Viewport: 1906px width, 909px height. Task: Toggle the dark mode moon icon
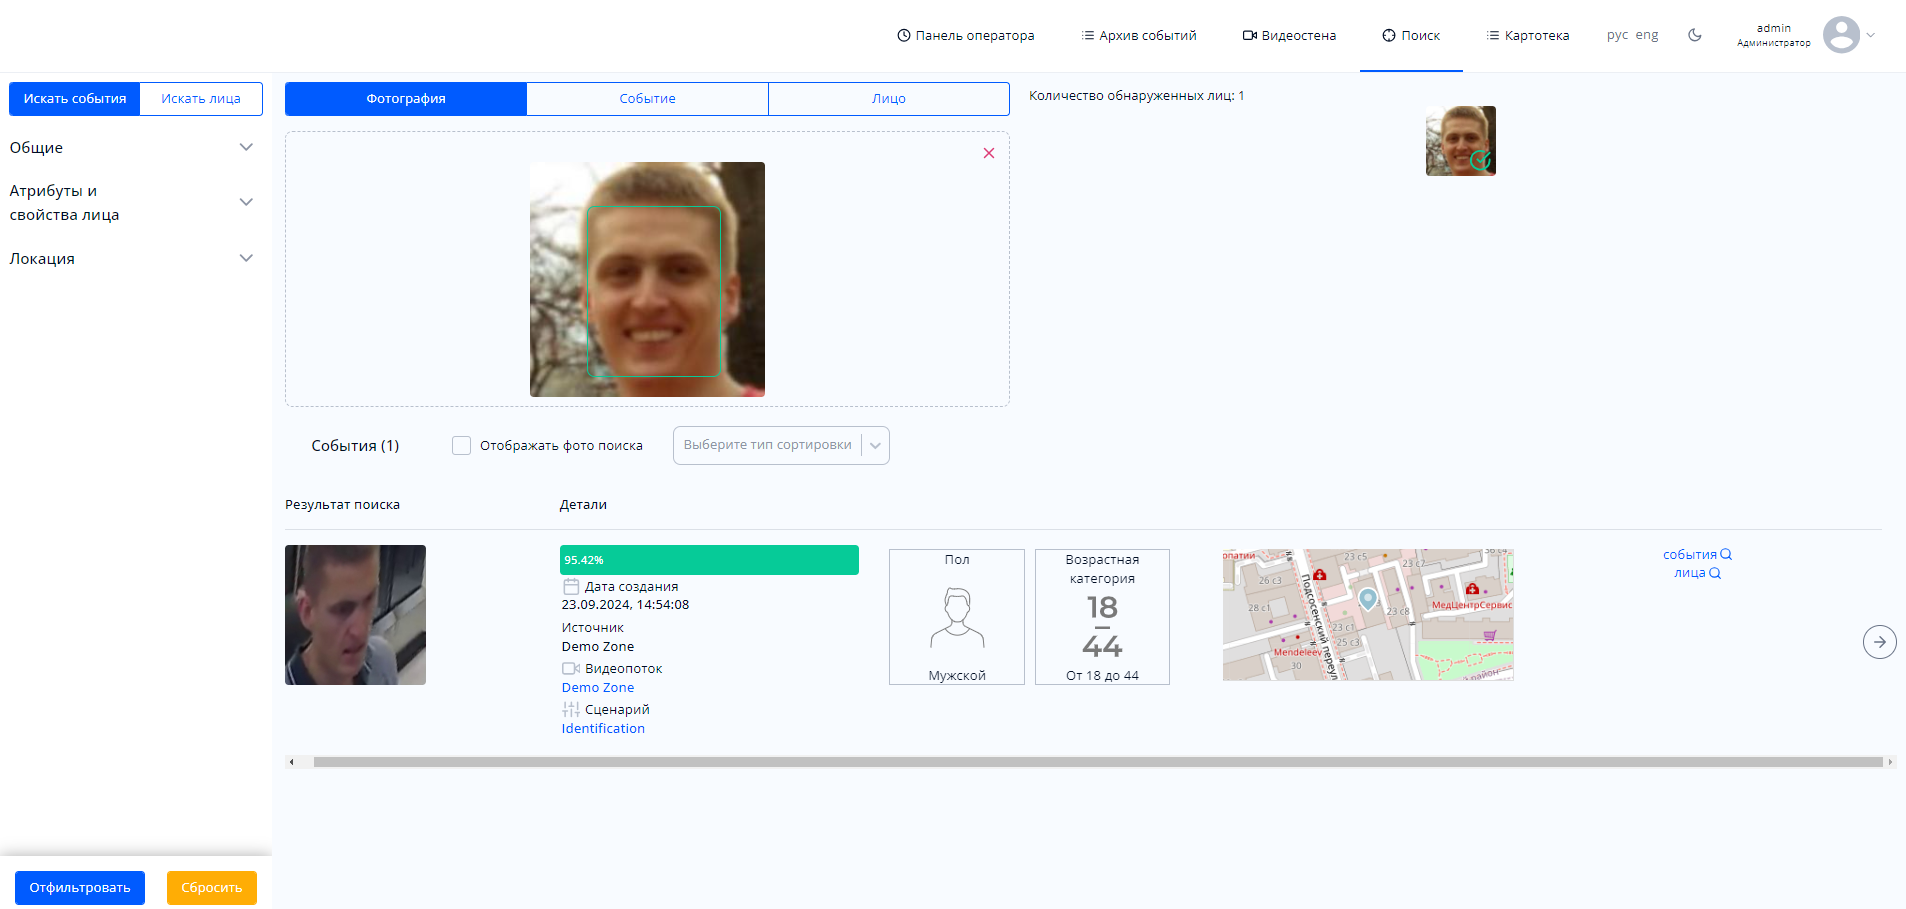pos(1695,35)
